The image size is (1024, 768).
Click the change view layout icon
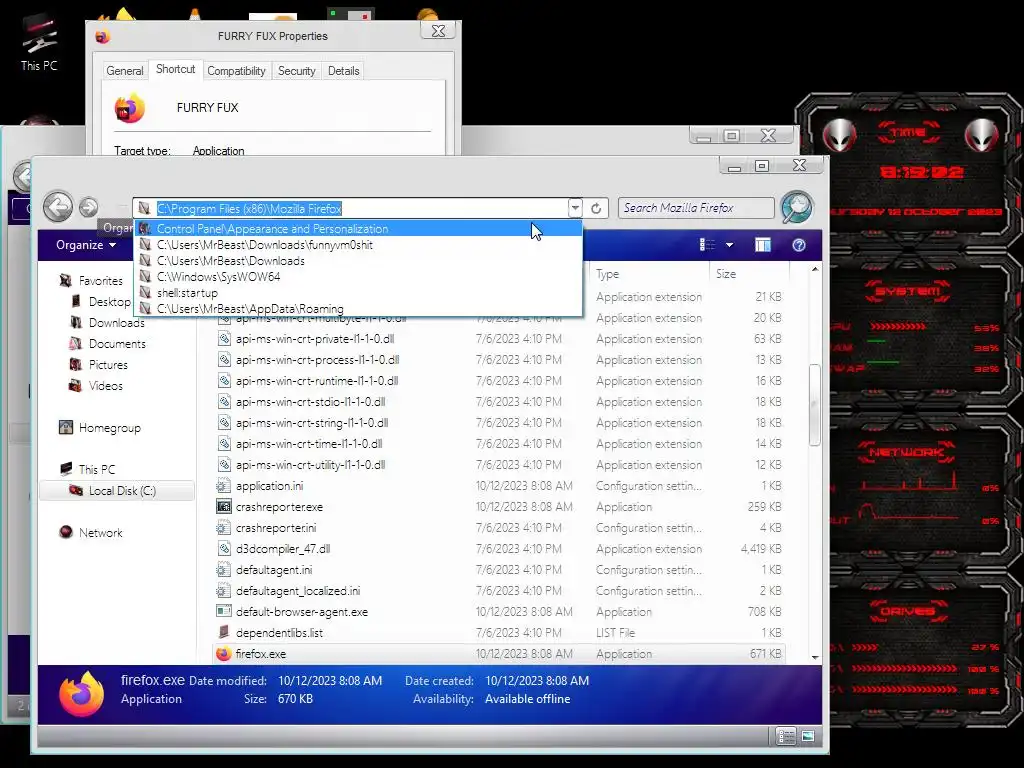(x=707, y=245)
